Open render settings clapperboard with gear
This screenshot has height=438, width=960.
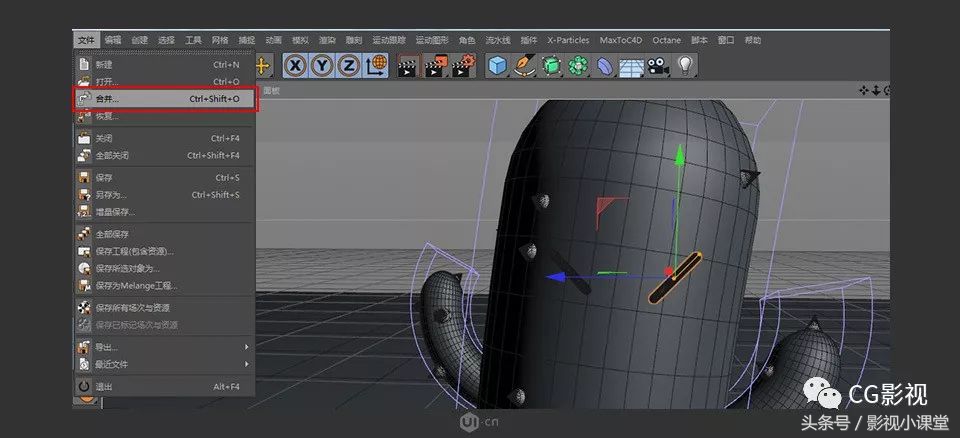[x=463, y=66]
